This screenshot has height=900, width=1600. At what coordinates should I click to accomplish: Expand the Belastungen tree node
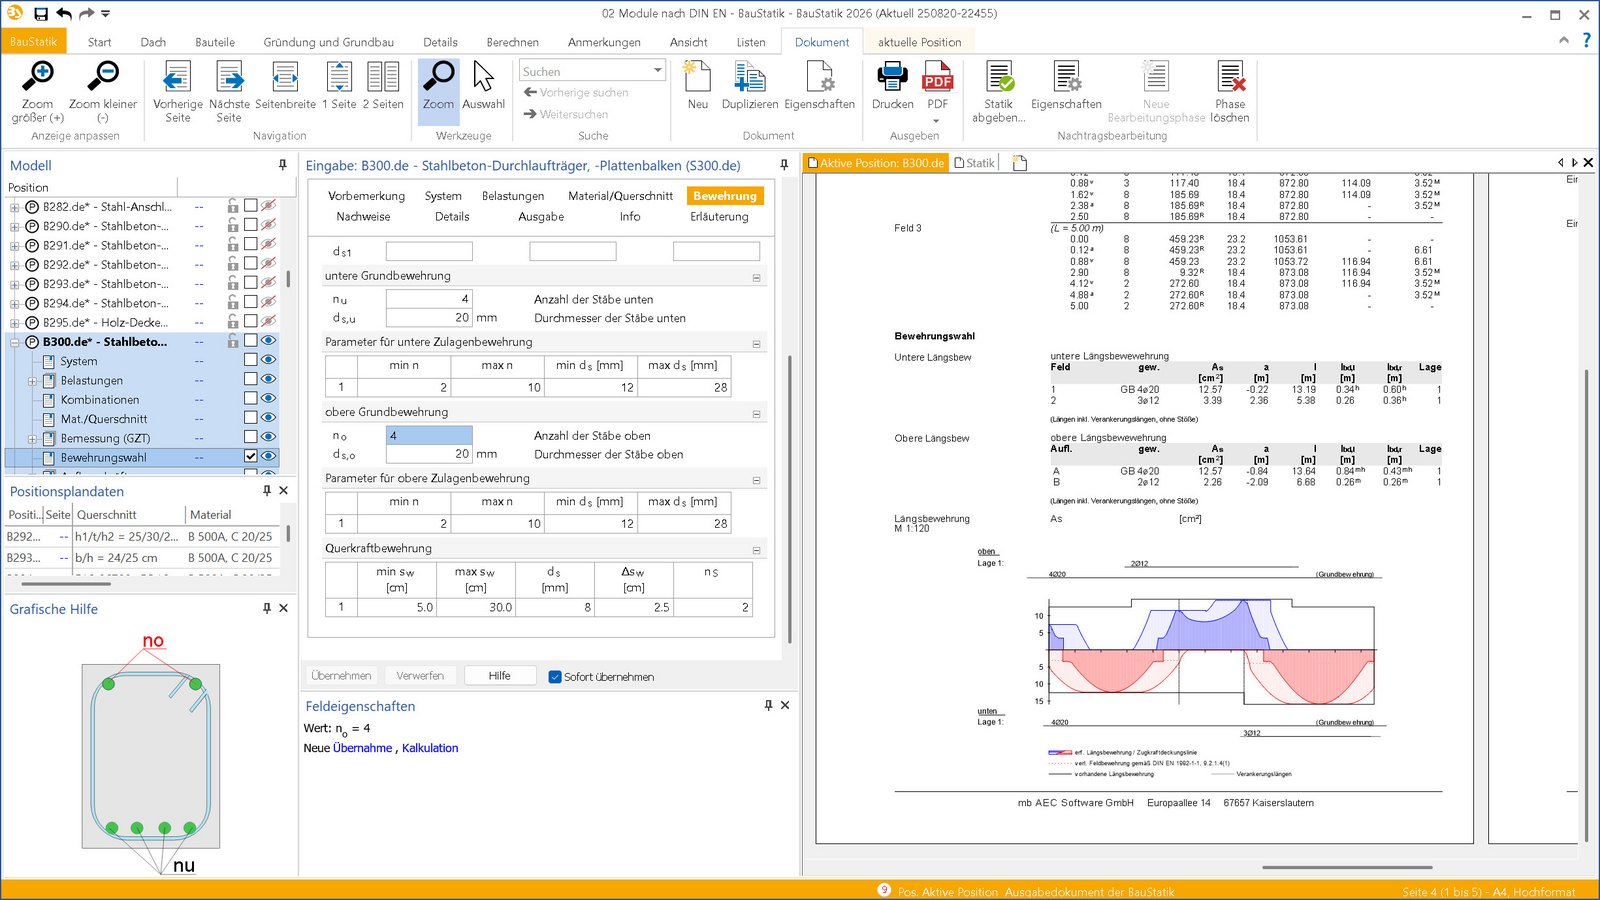32,381
